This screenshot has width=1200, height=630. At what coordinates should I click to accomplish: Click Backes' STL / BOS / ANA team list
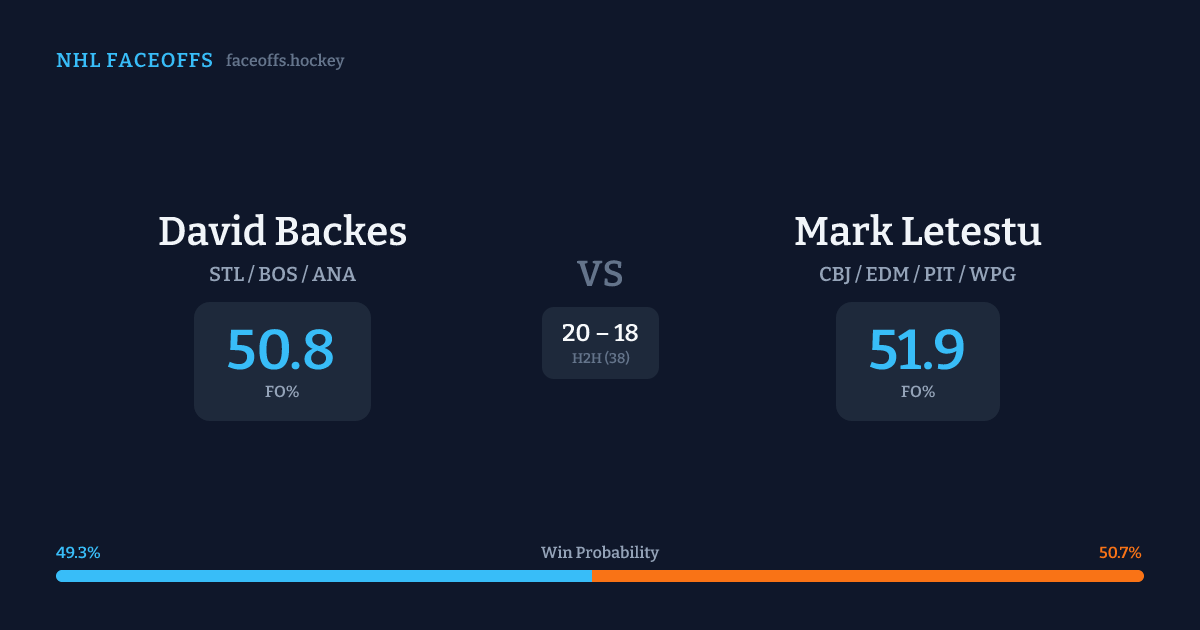[x=282, y=274]
